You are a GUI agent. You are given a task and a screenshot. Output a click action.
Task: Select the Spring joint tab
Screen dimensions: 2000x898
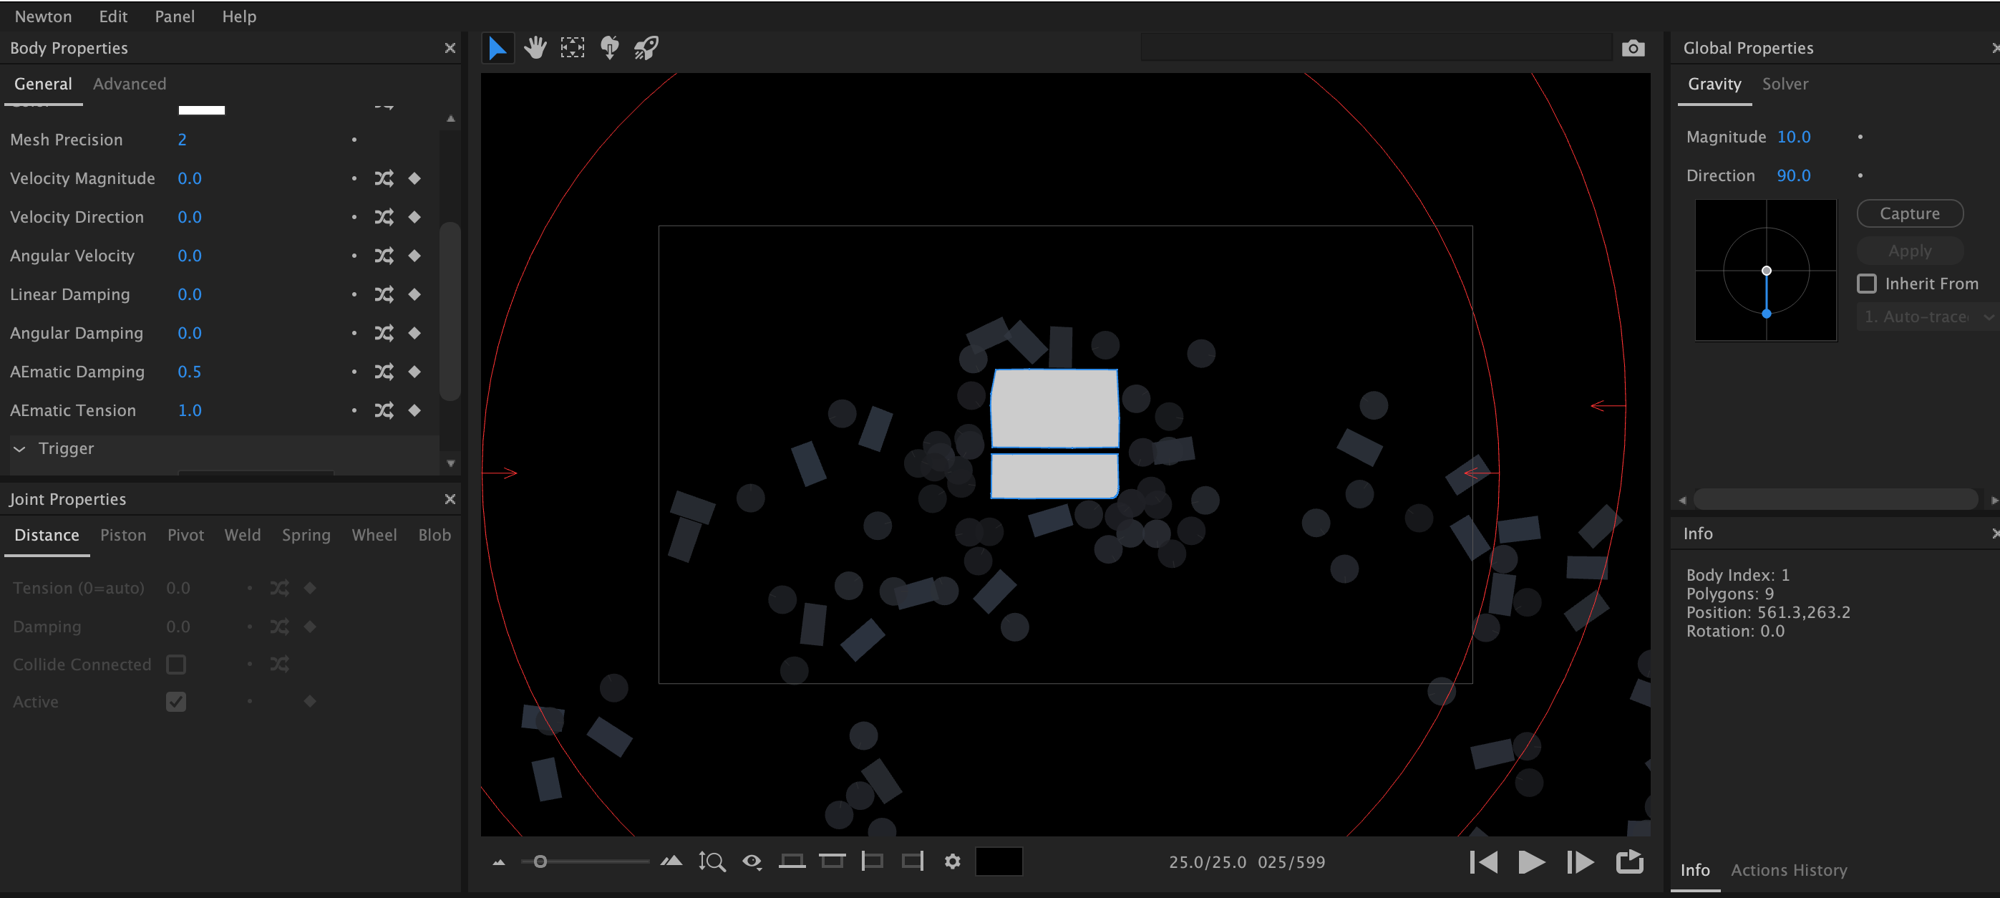[306, 535]
